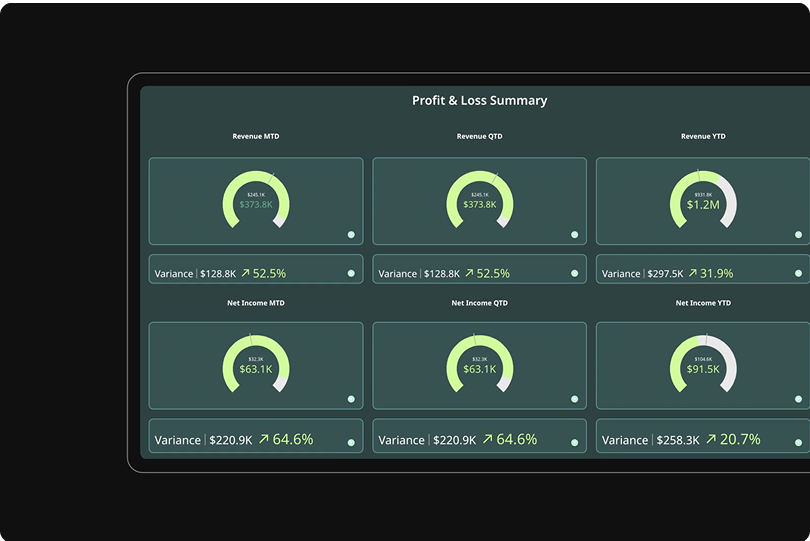Select the status dot in Net Income MTD gauge card
The width and height of the screenshot is (810, 541).
[x=351, y=399]
